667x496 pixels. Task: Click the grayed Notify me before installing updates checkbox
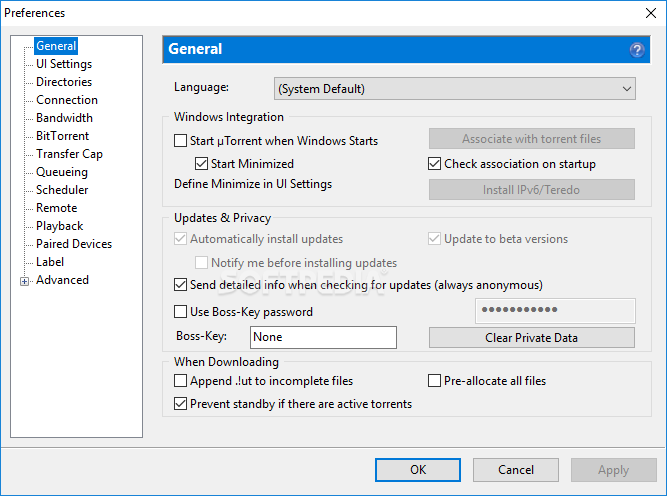click(201, 262)
